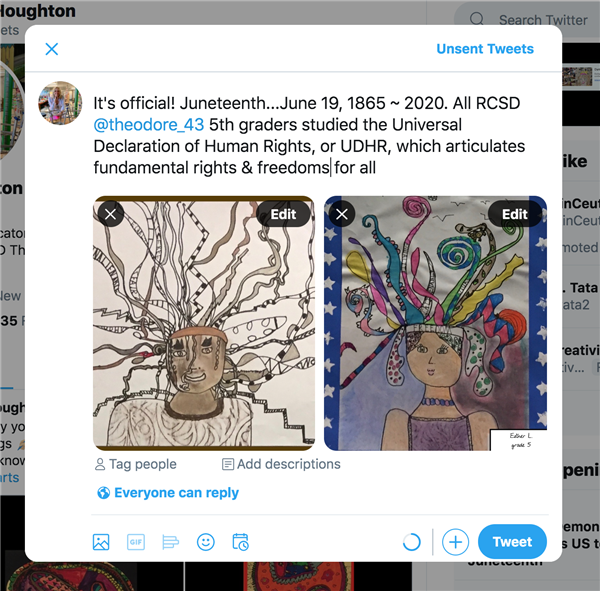The height and width of the screenshot is (591, 600).
Task: Open the GIF picker
Action: (136, 542)
